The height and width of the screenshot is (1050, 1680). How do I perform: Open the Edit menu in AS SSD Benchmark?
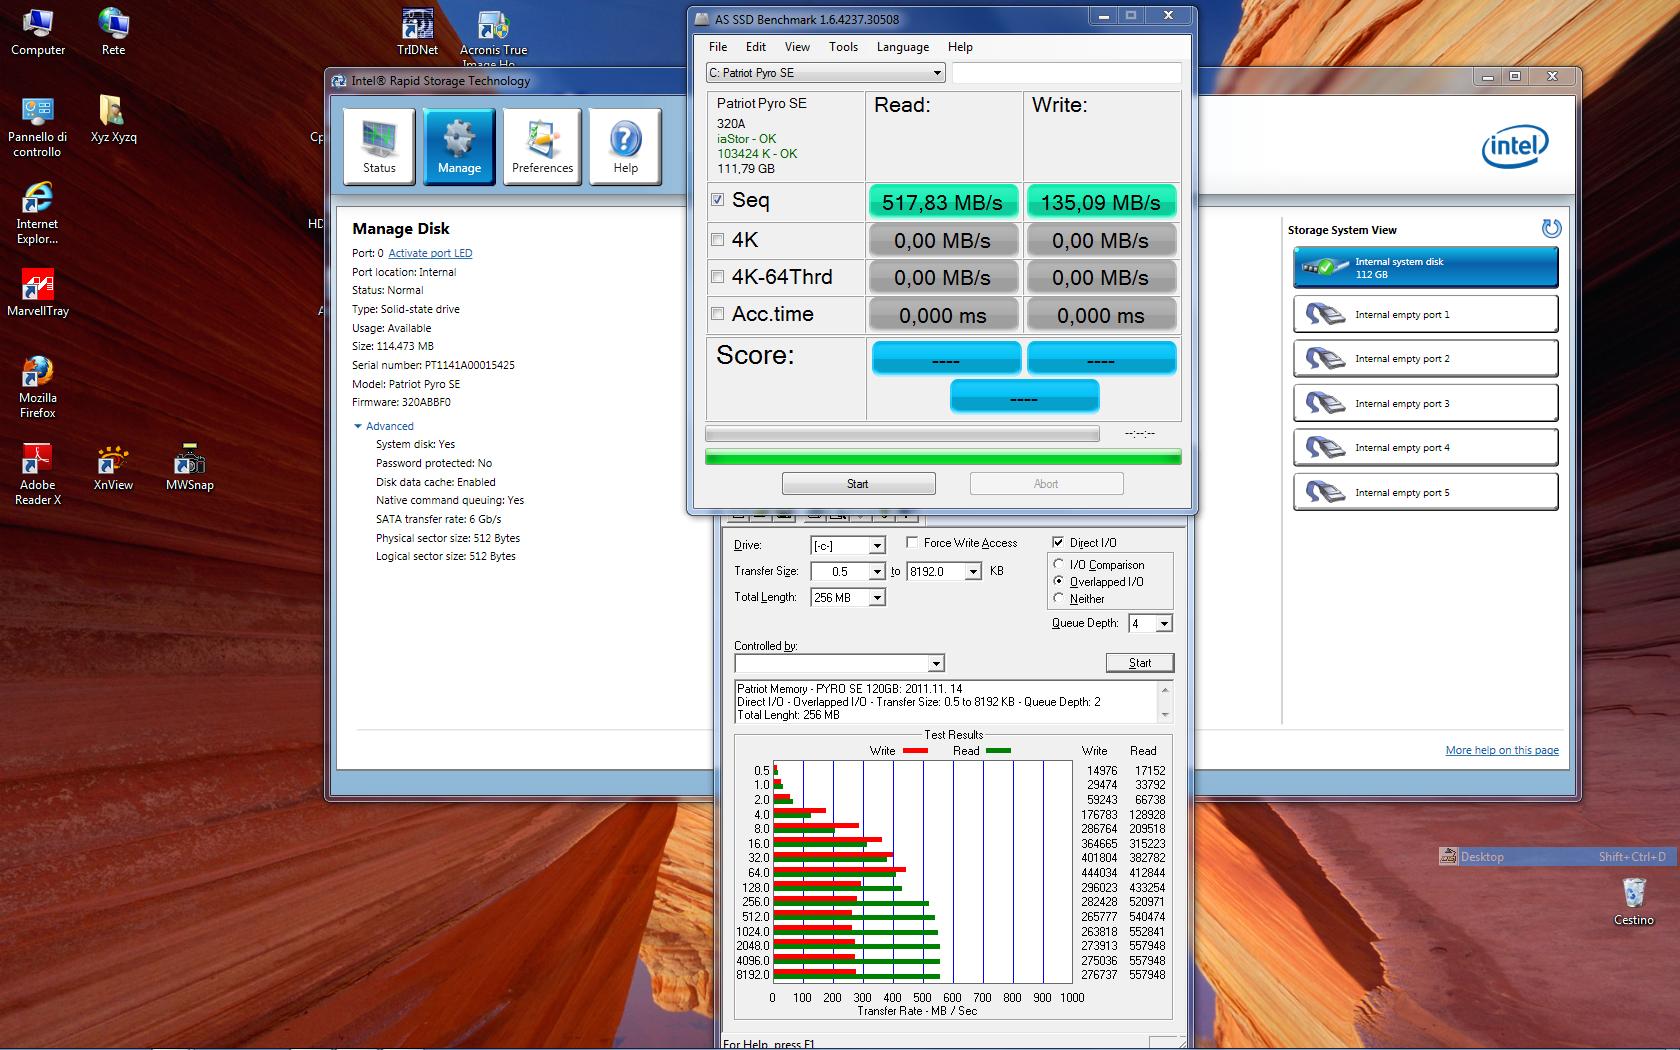click(756, 47)
